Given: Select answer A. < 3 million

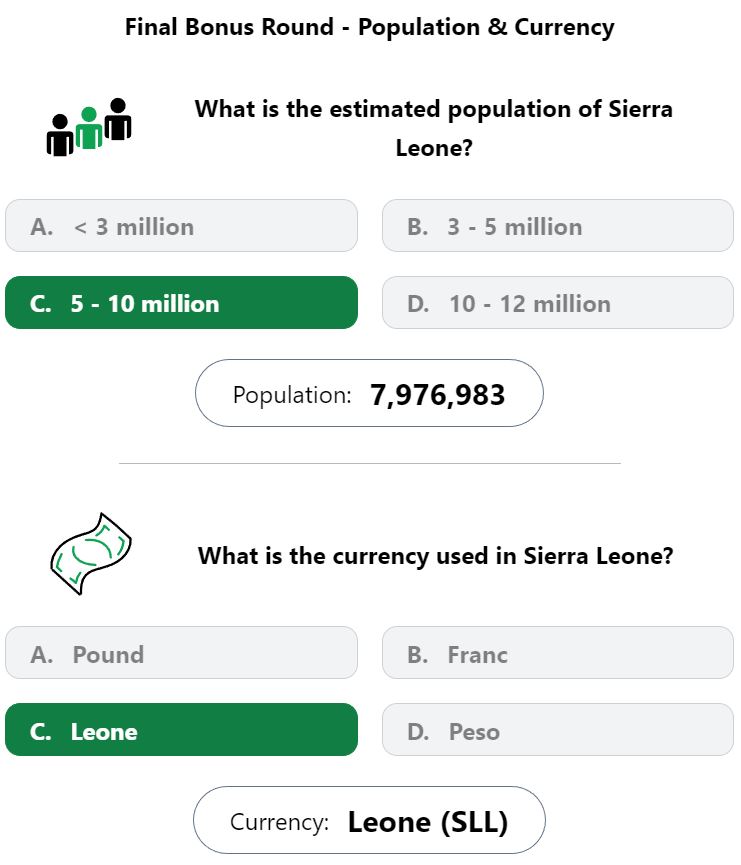Looking at the screenshot, I should click(x=182, y=226).
